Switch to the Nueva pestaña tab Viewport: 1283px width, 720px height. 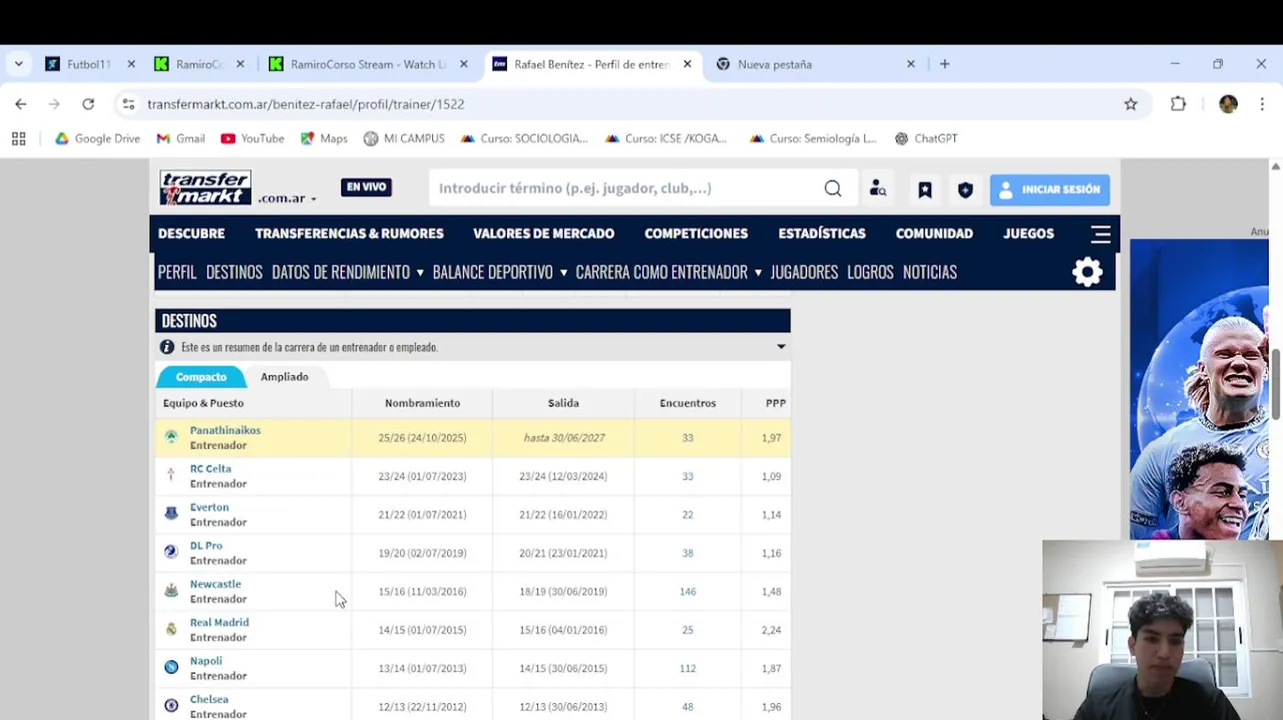tap(815, 64)
